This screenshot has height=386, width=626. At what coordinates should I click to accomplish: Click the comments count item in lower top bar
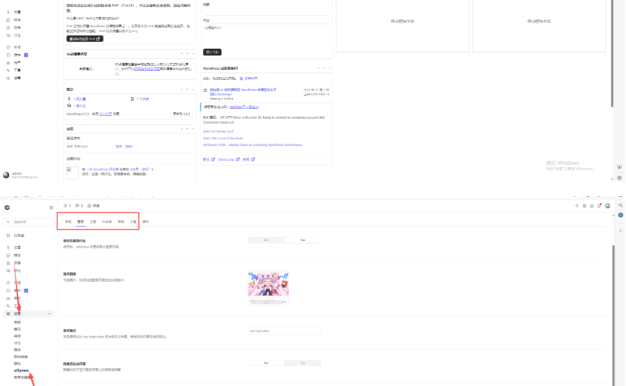tap(79, 206)
